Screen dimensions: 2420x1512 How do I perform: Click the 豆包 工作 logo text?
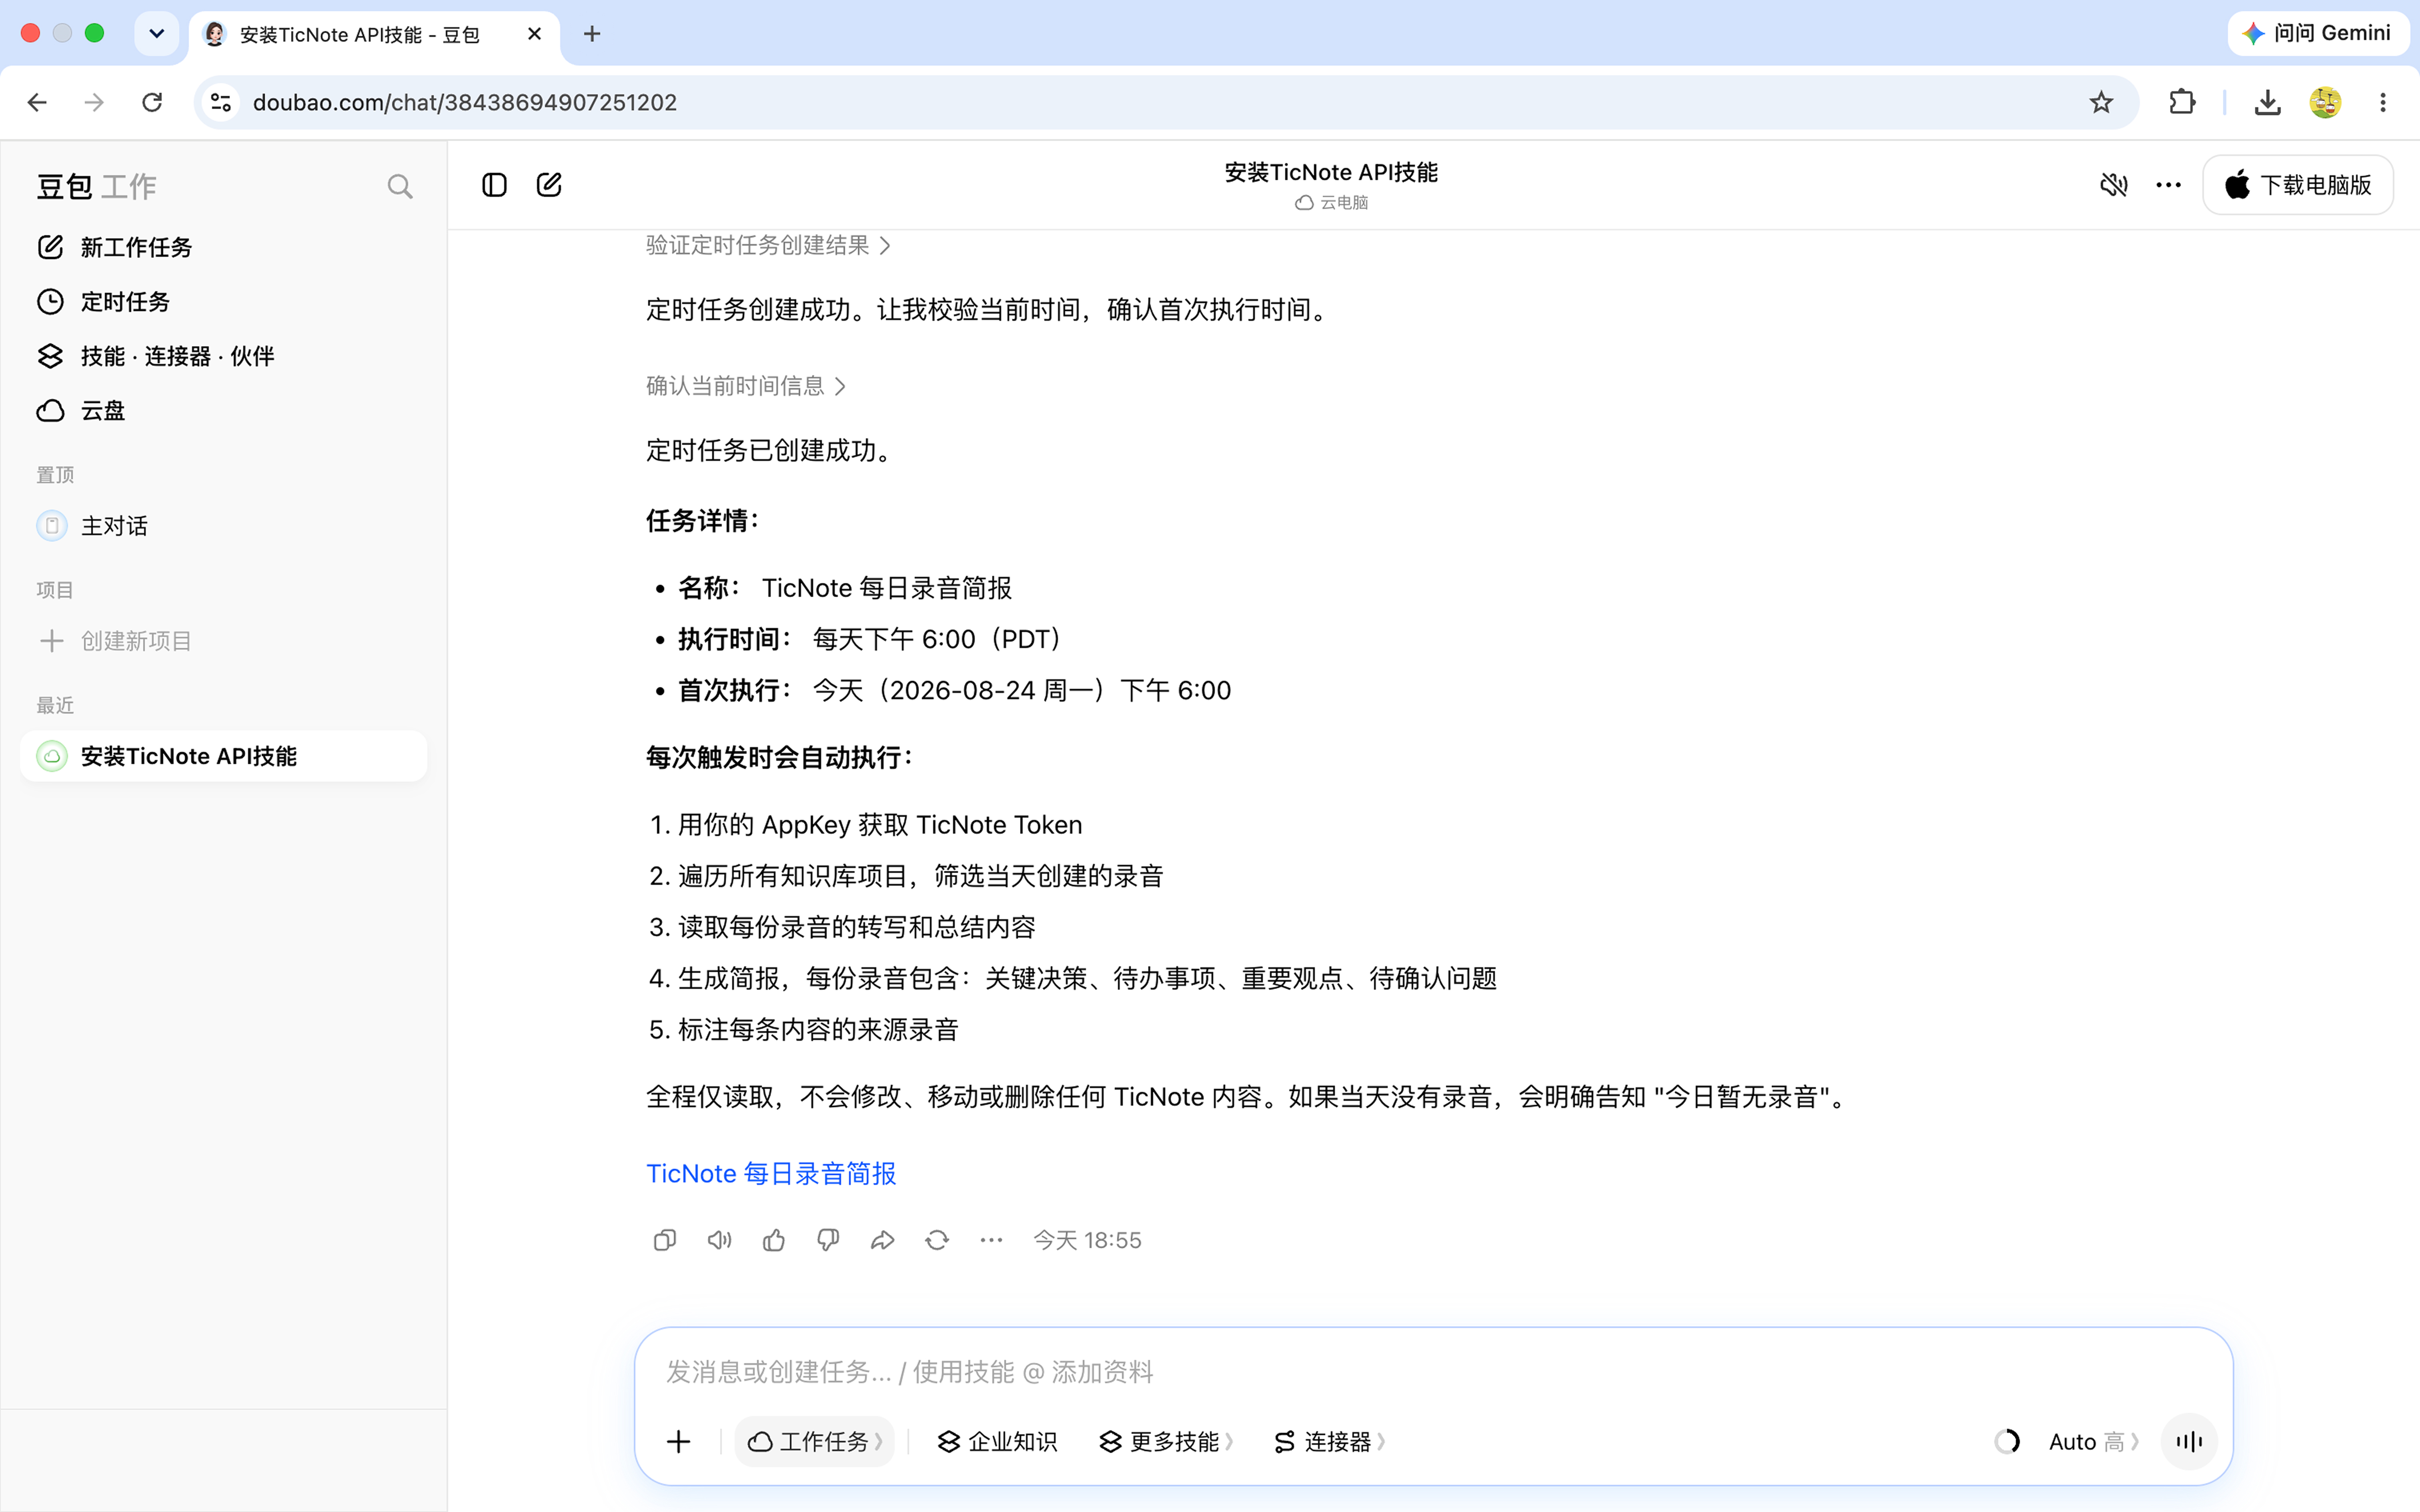coord(97,187)
